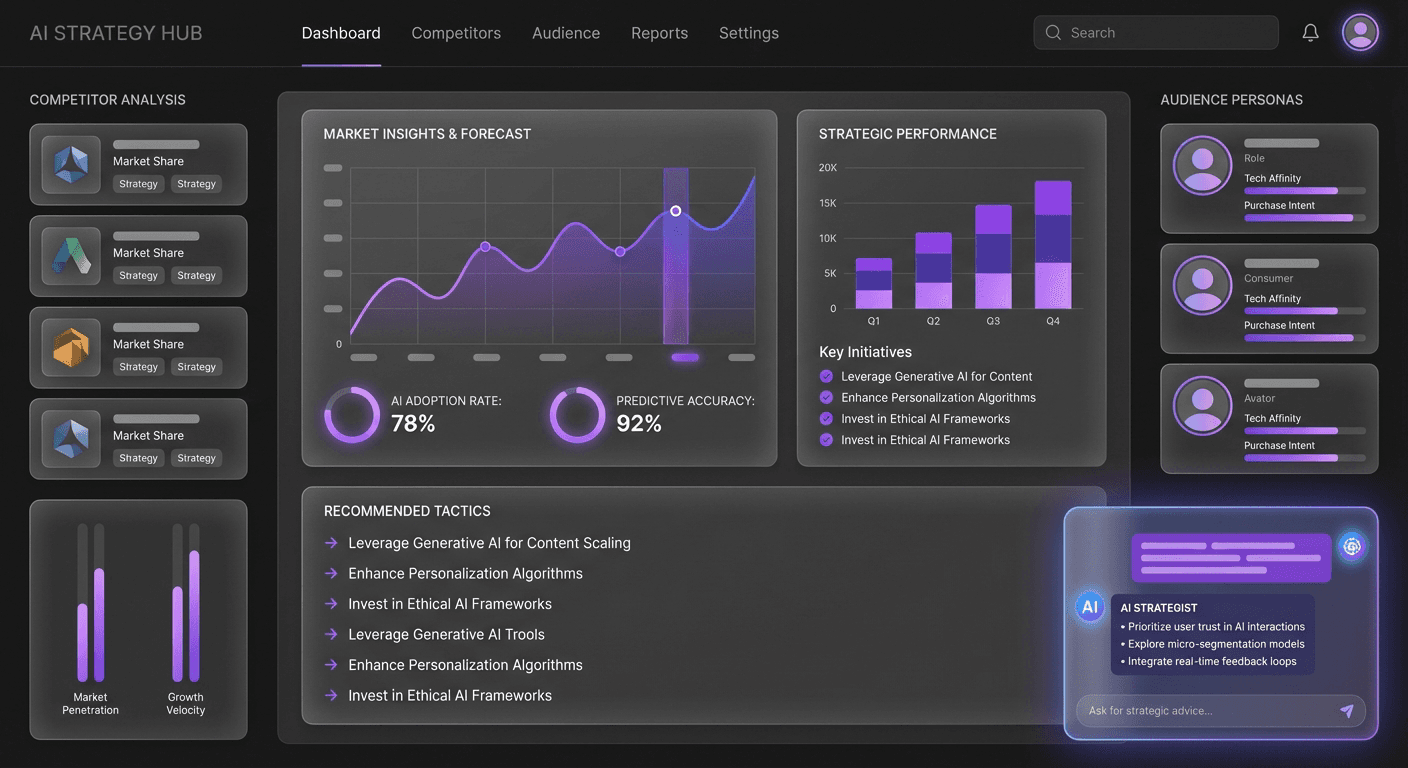The width and height of the screenshot is (1408, 768).
Task: Click the first Strategy chip on the top competitor card
Action: click(x=138, y=183)
